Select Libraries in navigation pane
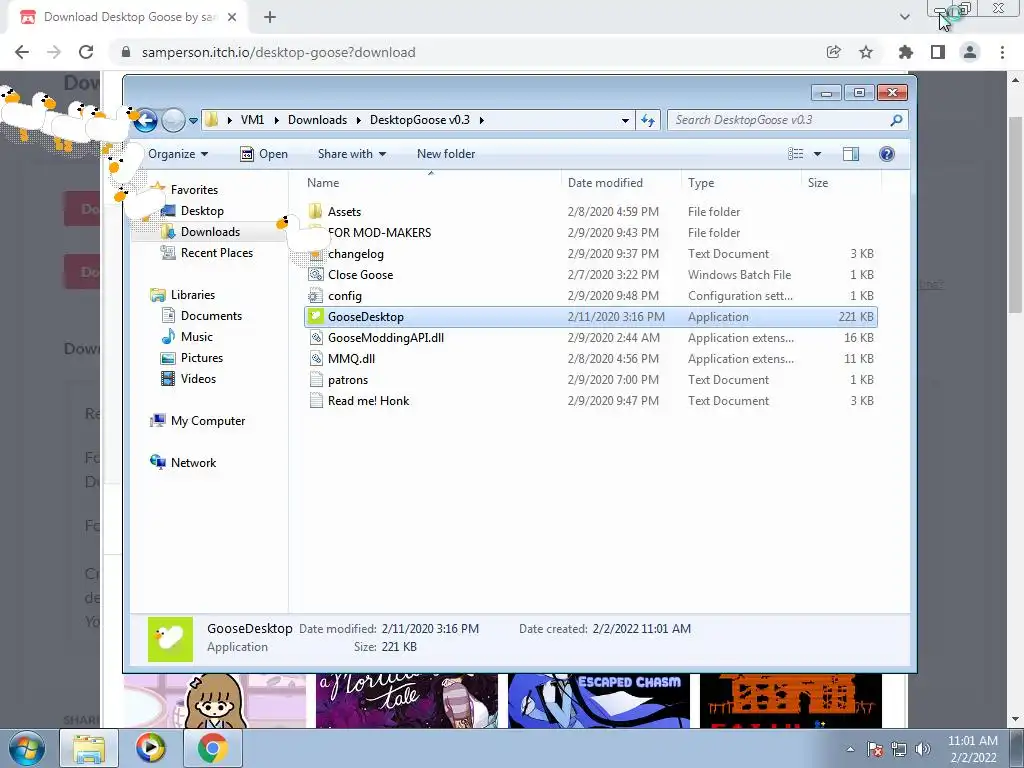This screenshot has width=1024, height=768. coord(193,295)
